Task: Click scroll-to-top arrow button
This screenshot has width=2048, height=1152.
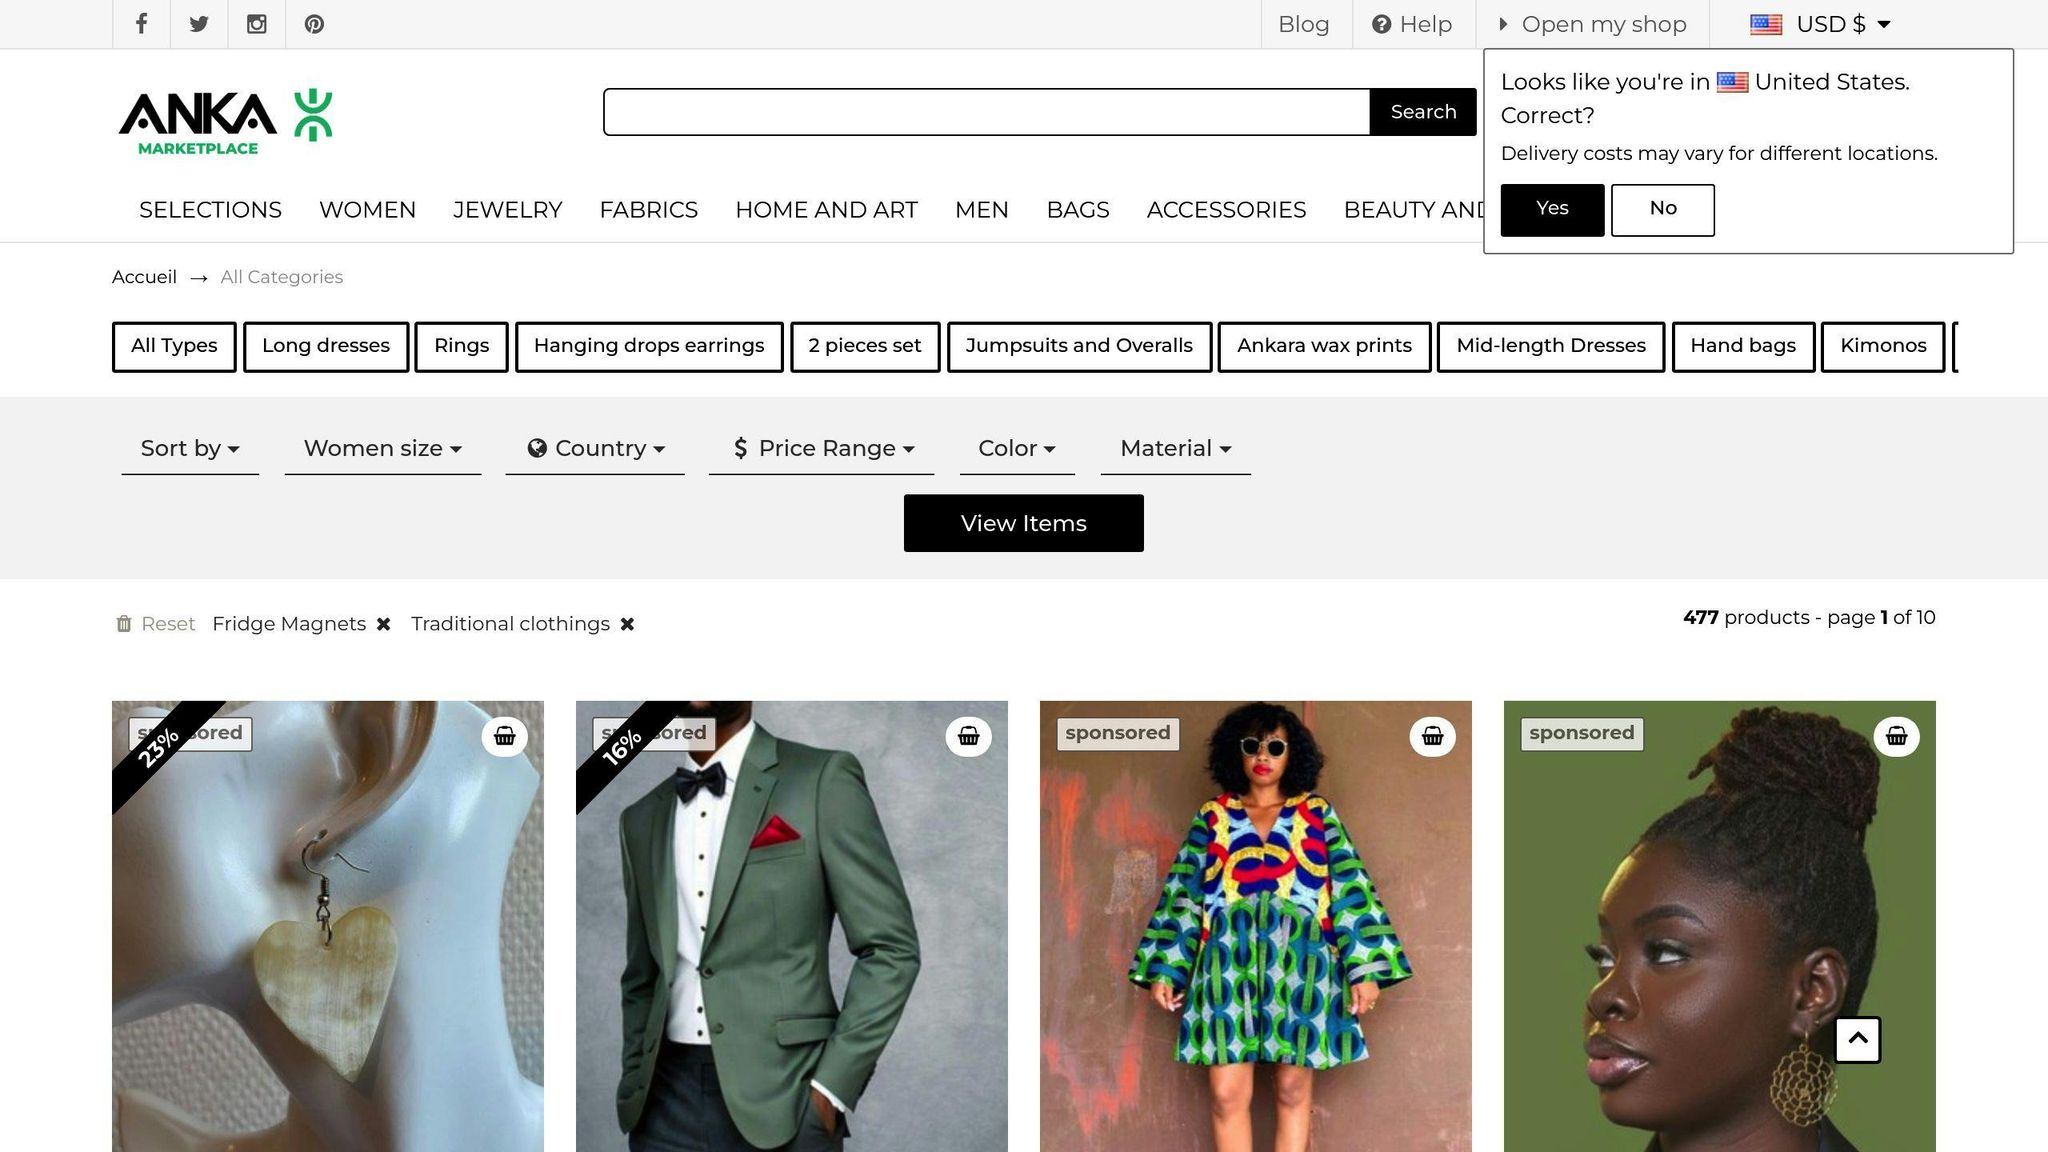Action: pos(1858,1039)
